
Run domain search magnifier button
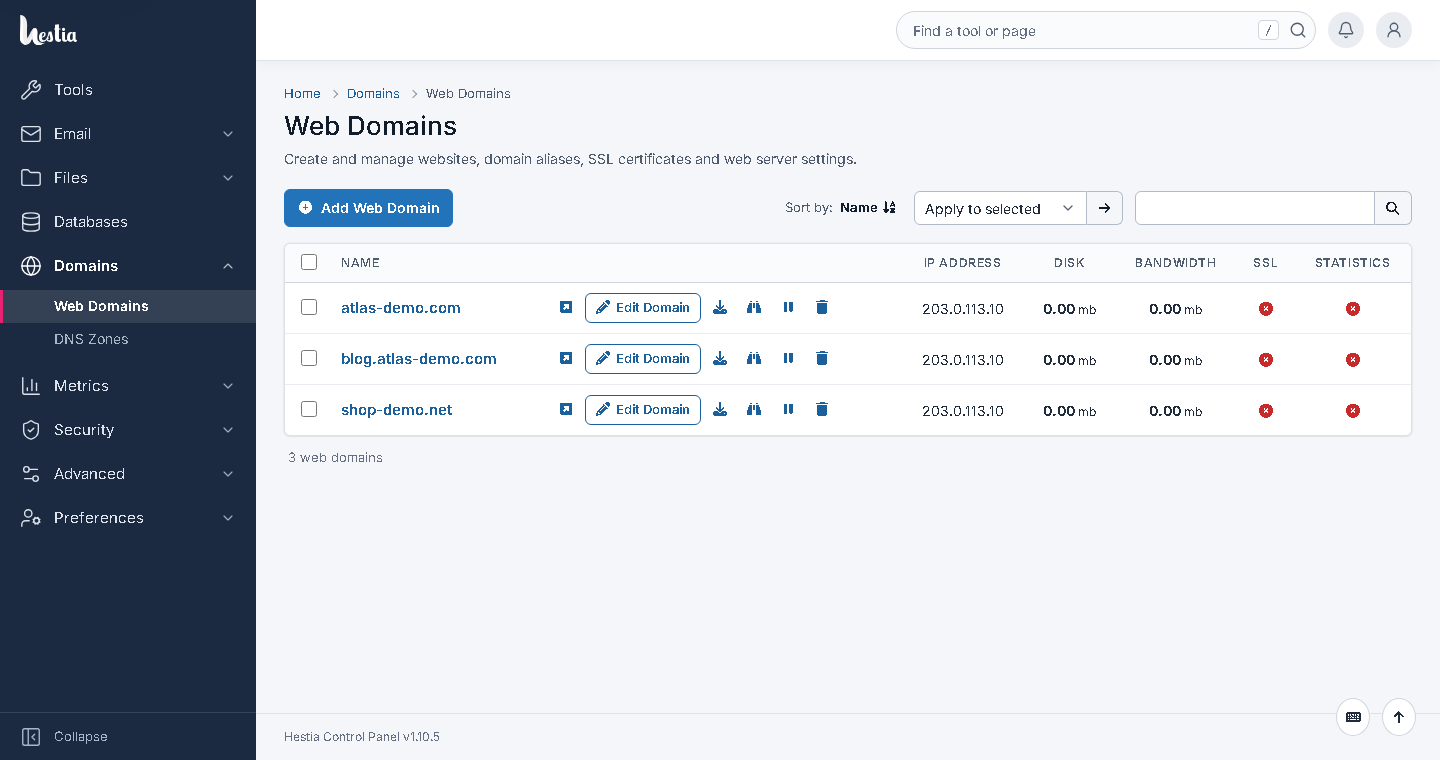pyautogui.click(x=1393, y=208)
